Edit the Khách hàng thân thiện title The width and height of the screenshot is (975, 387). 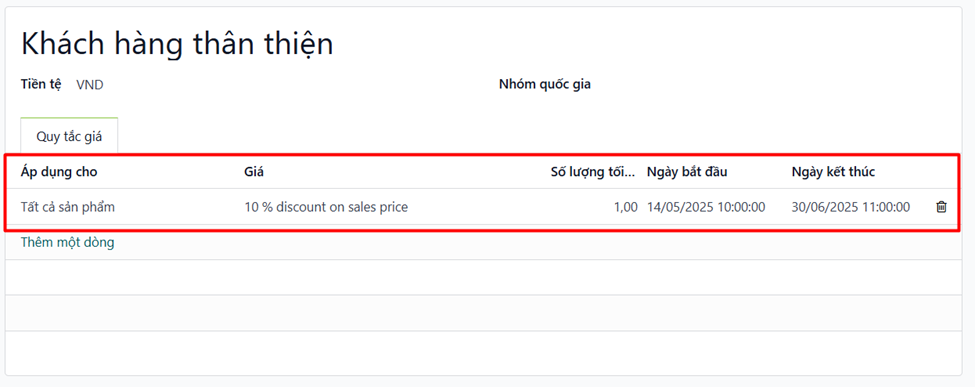[x=177, y=44]
